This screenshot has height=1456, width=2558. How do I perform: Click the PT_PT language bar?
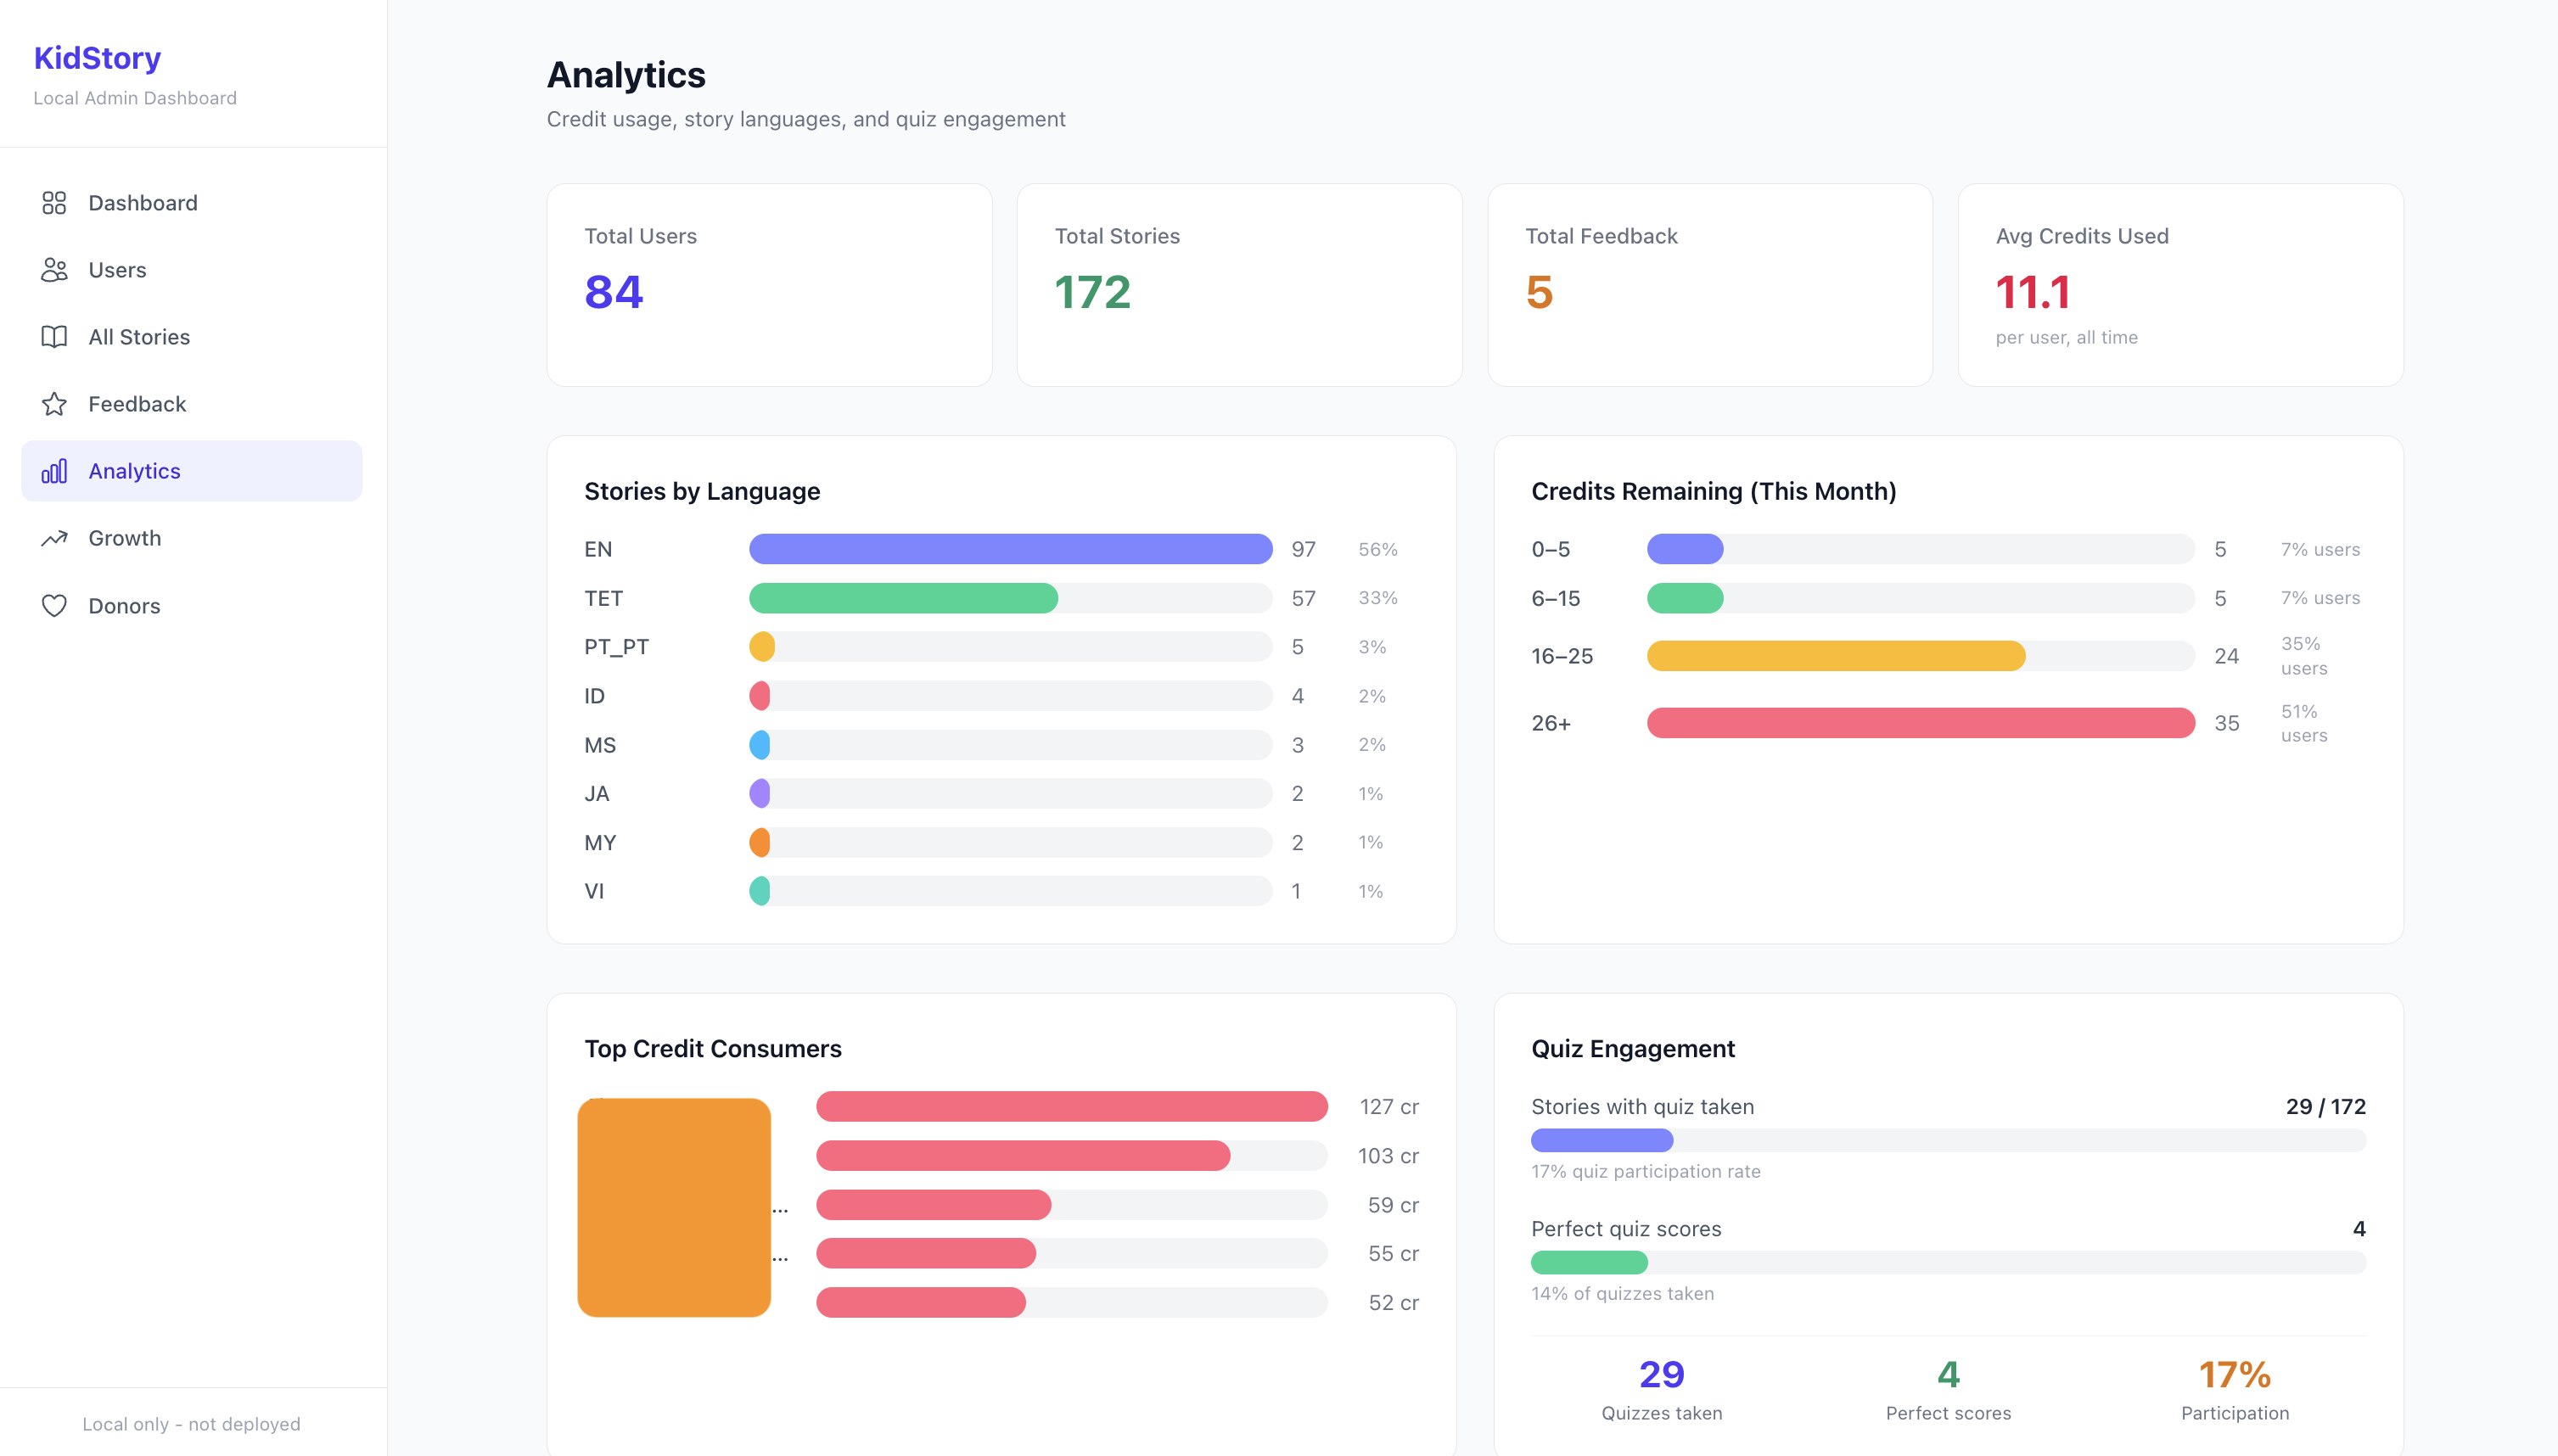1010,647
